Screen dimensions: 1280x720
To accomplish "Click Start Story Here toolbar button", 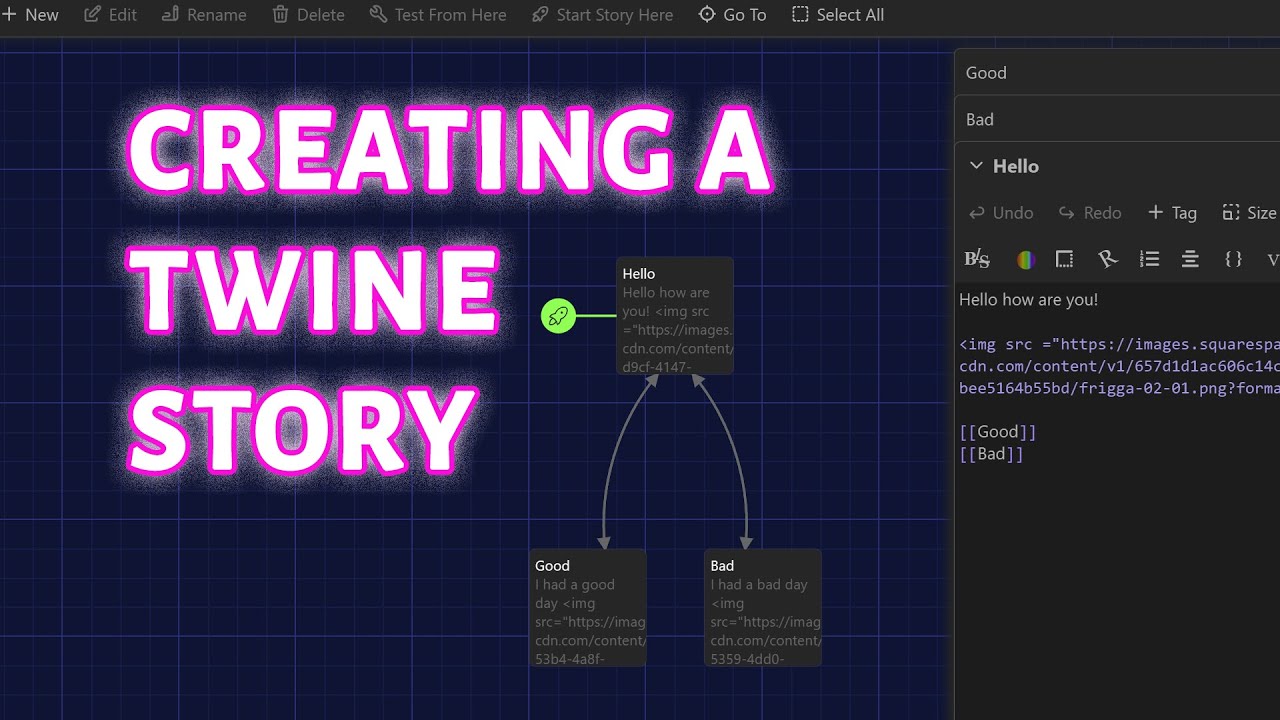I will click(601, 15).
